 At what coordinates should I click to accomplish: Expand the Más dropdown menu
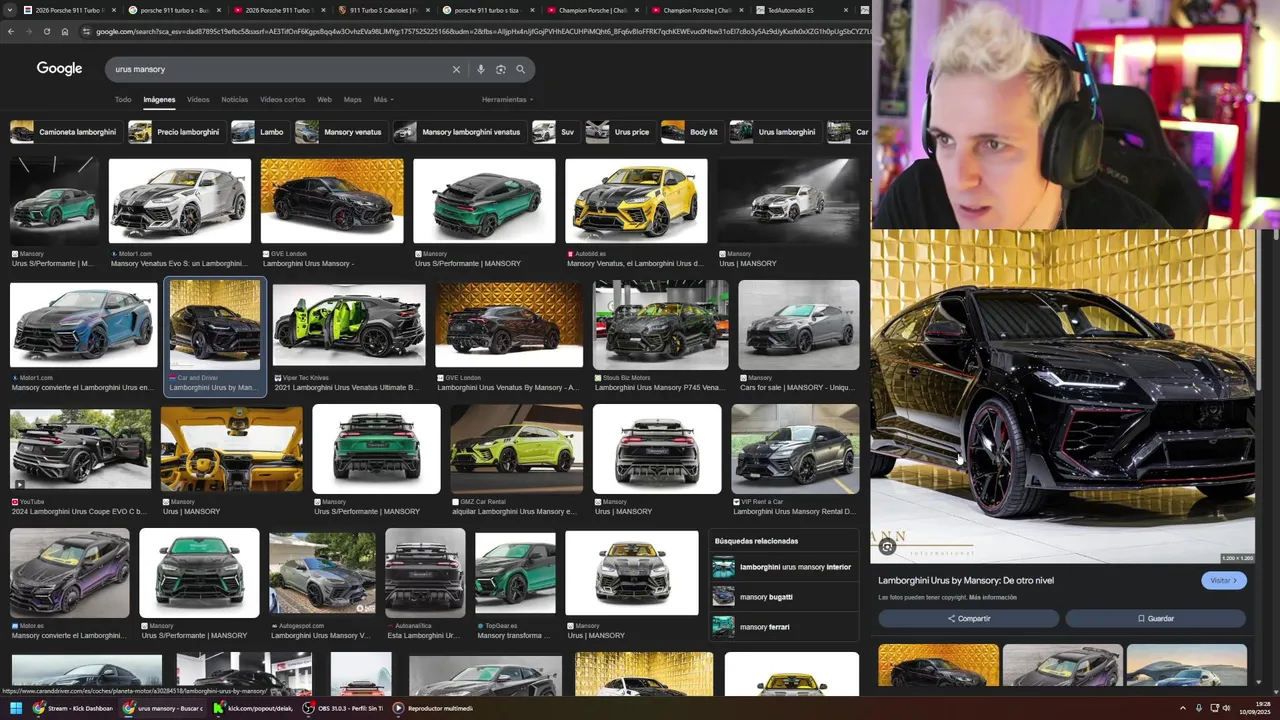pyautogui.click(x=383, y=99)
